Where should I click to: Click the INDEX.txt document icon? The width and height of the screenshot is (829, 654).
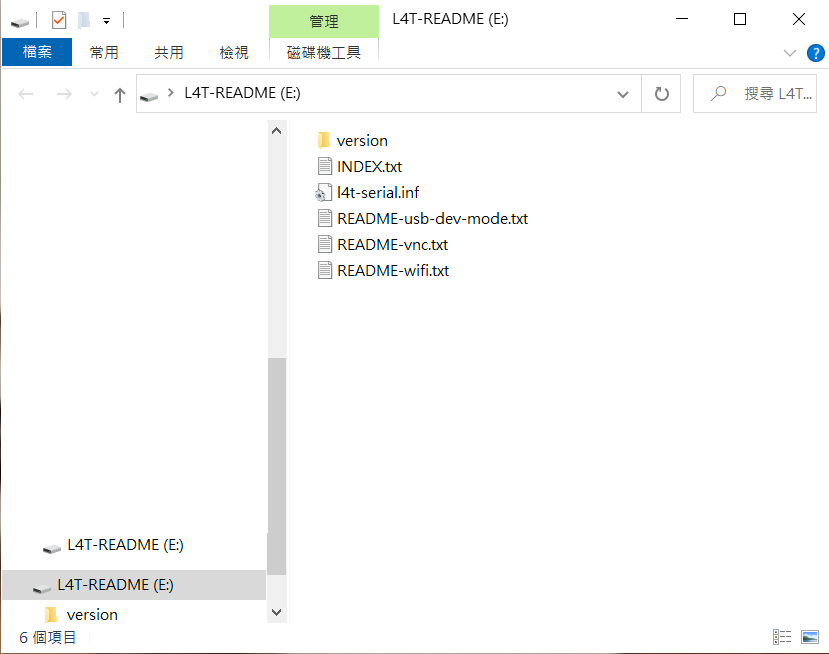click(325, 166)
